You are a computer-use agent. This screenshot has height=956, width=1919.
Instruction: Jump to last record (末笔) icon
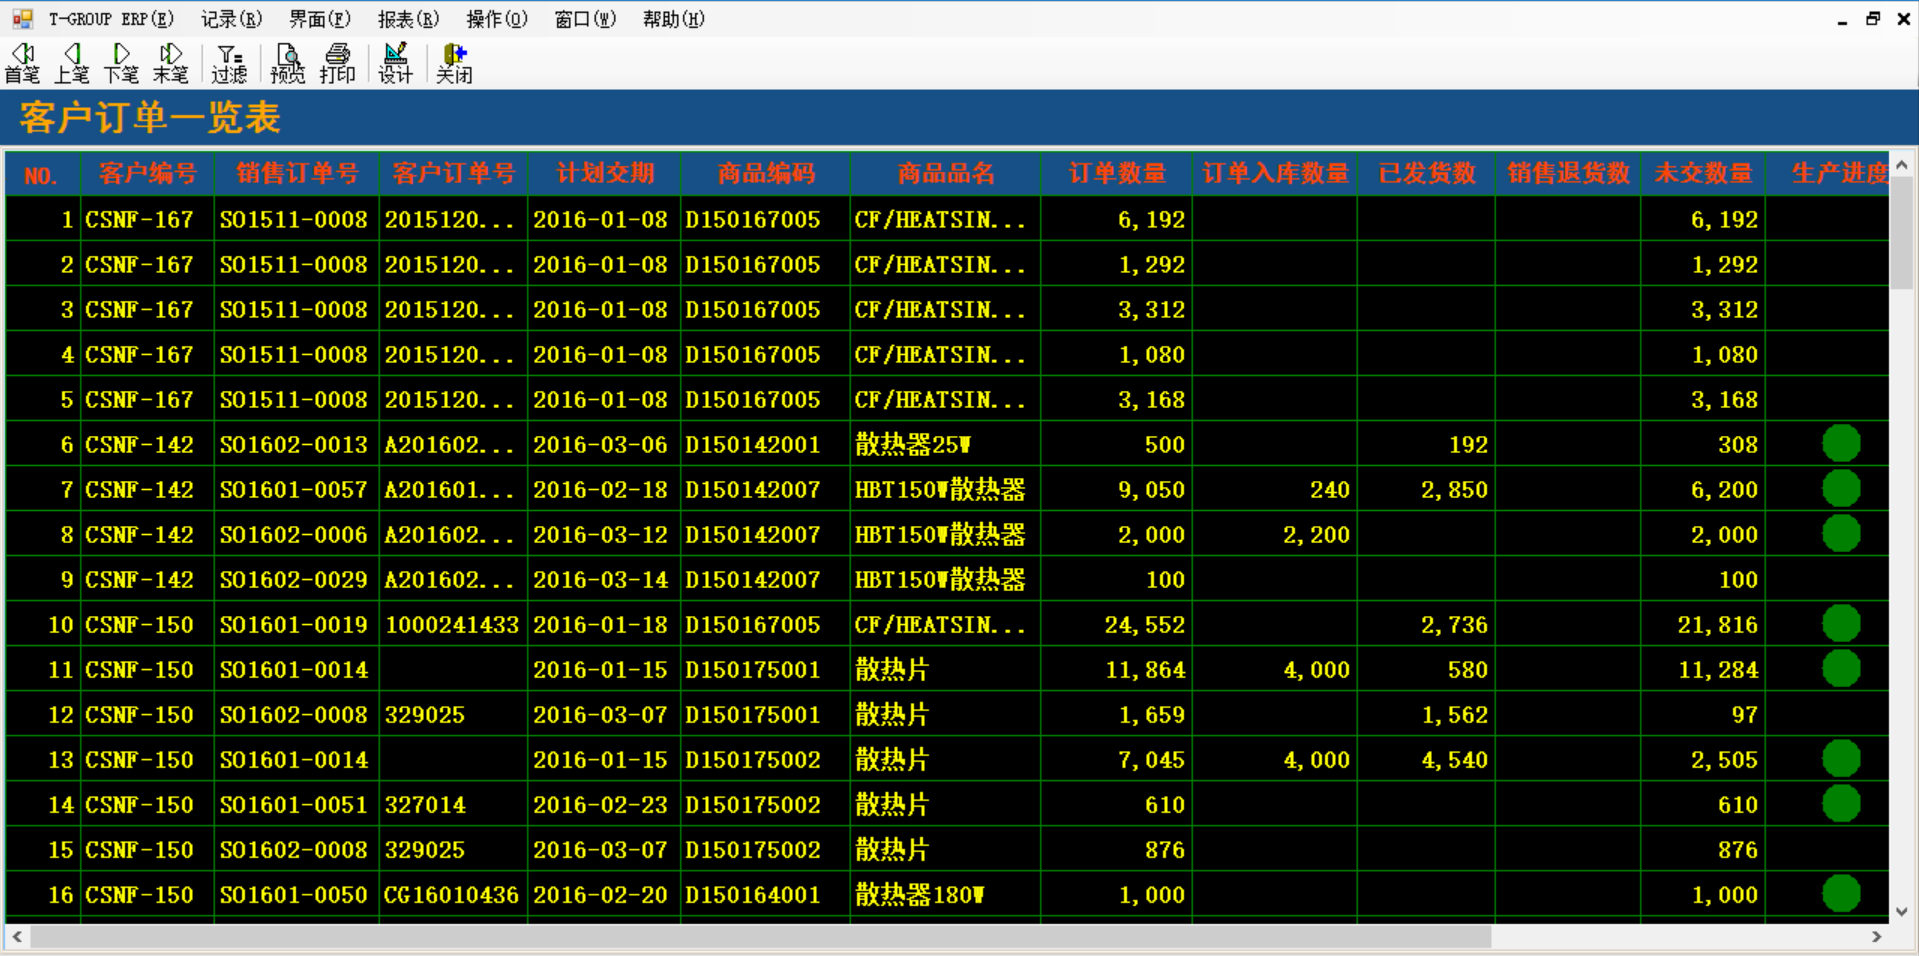pyautogui.click(x=171, y=63)
